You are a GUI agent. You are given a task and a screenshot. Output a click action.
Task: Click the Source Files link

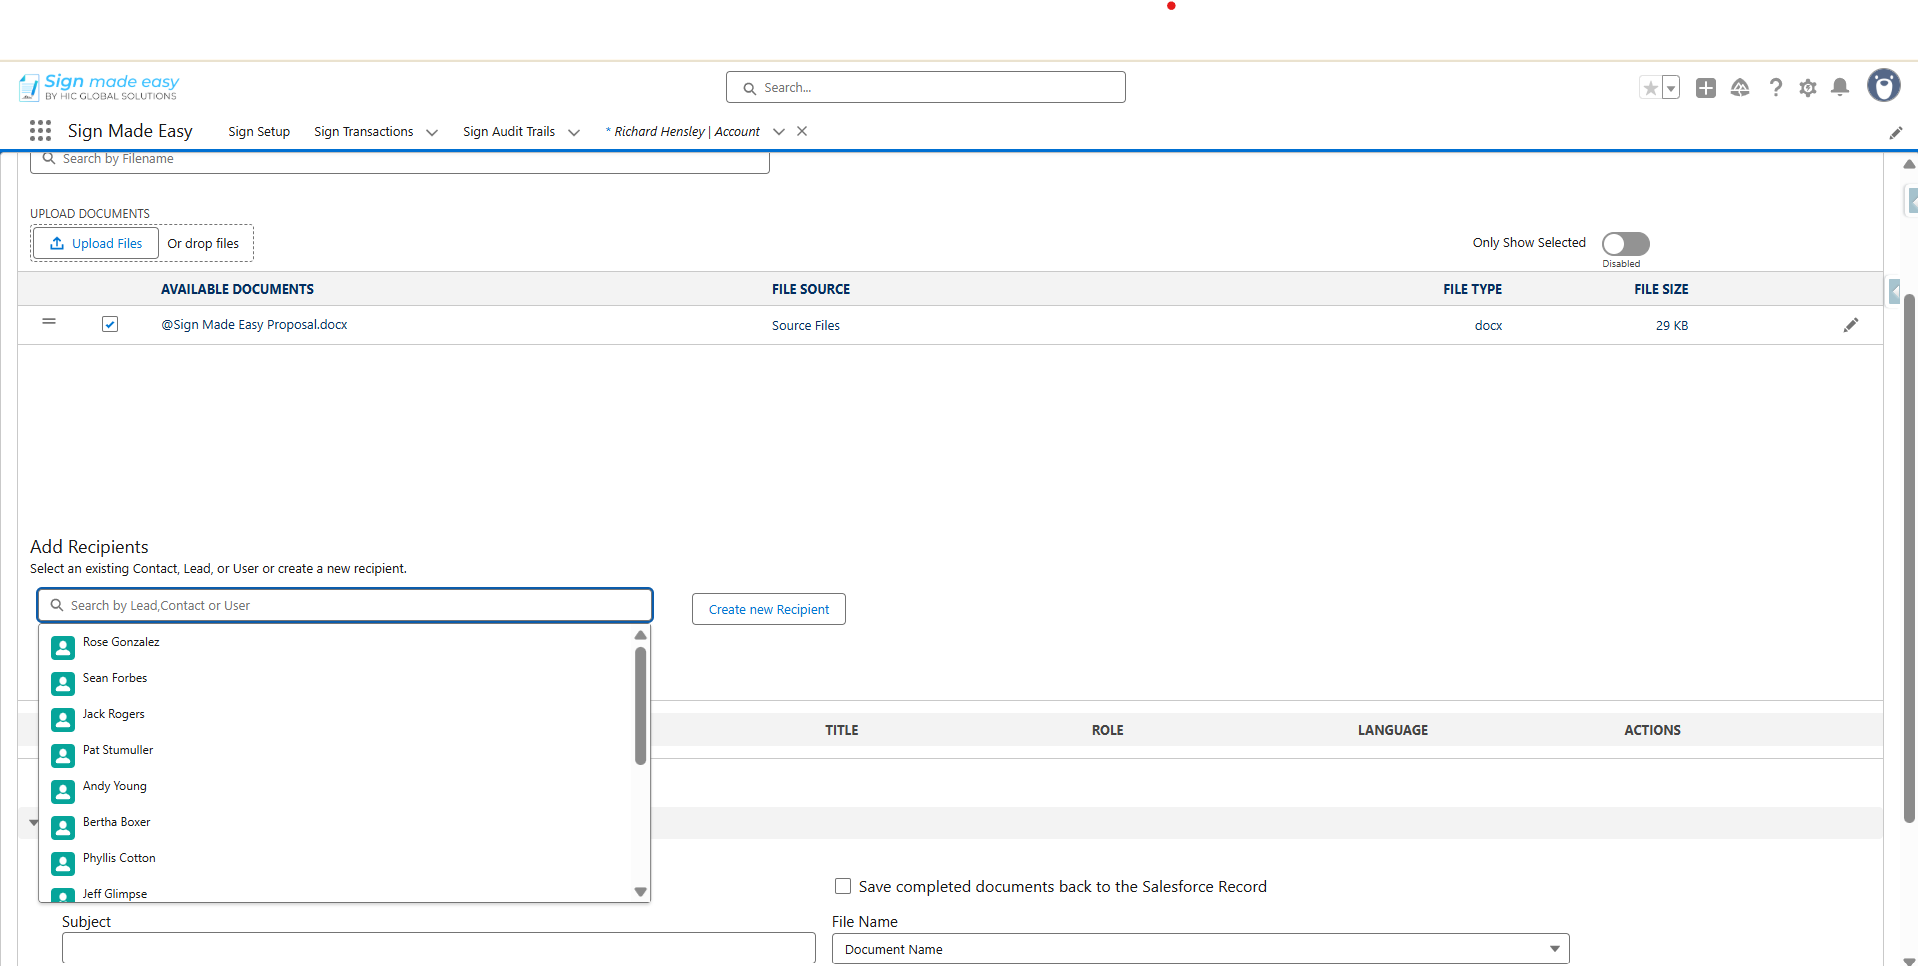coord(806,326)
